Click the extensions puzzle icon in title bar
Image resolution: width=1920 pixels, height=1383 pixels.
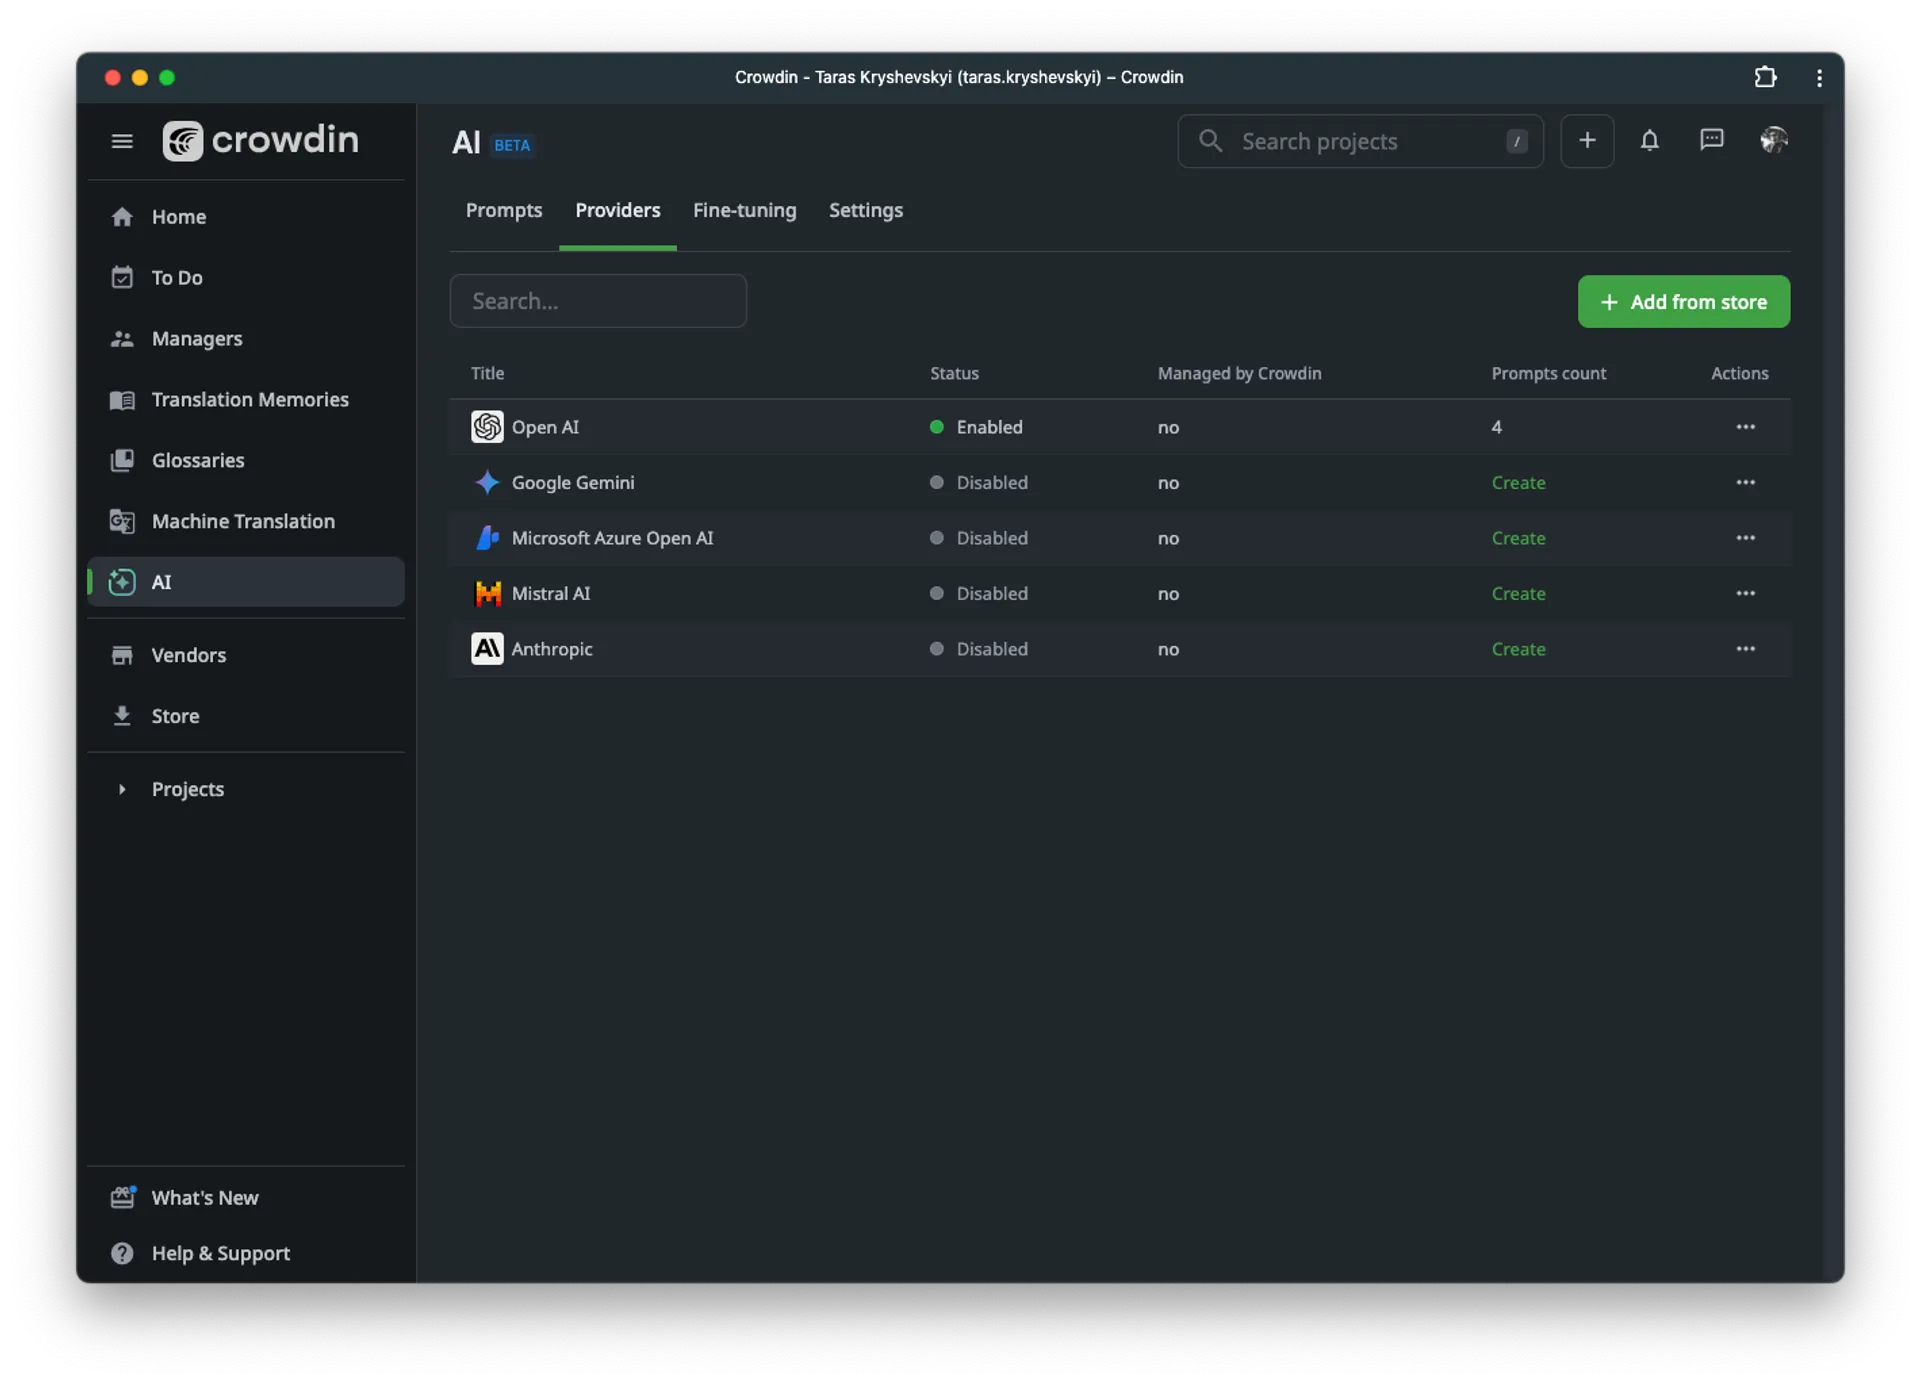click(1766, 77)
